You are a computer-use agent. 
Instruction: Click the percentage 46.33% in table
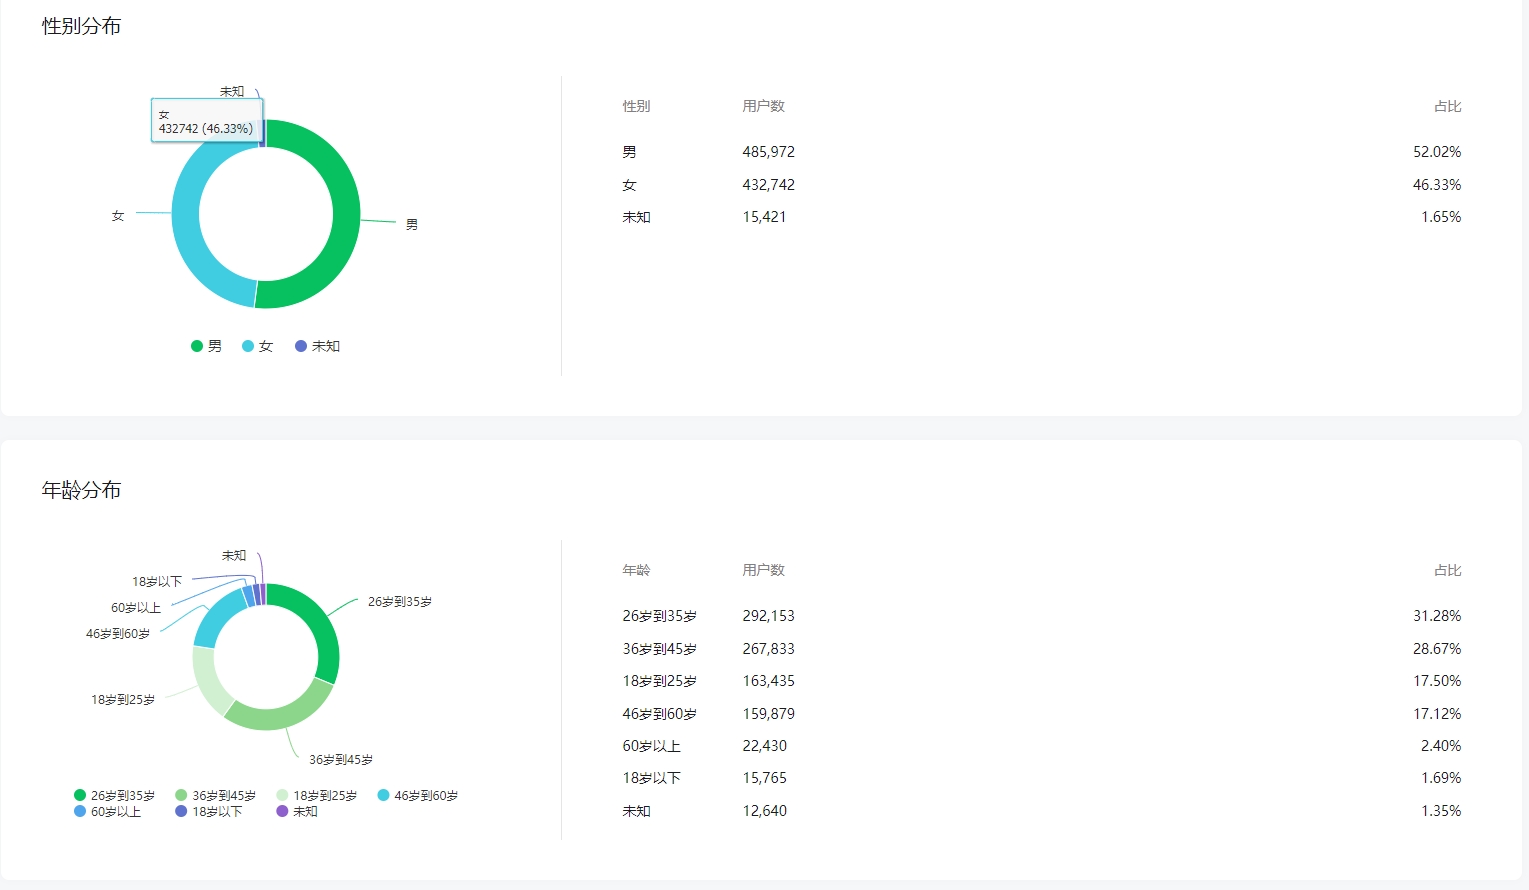1437,185
